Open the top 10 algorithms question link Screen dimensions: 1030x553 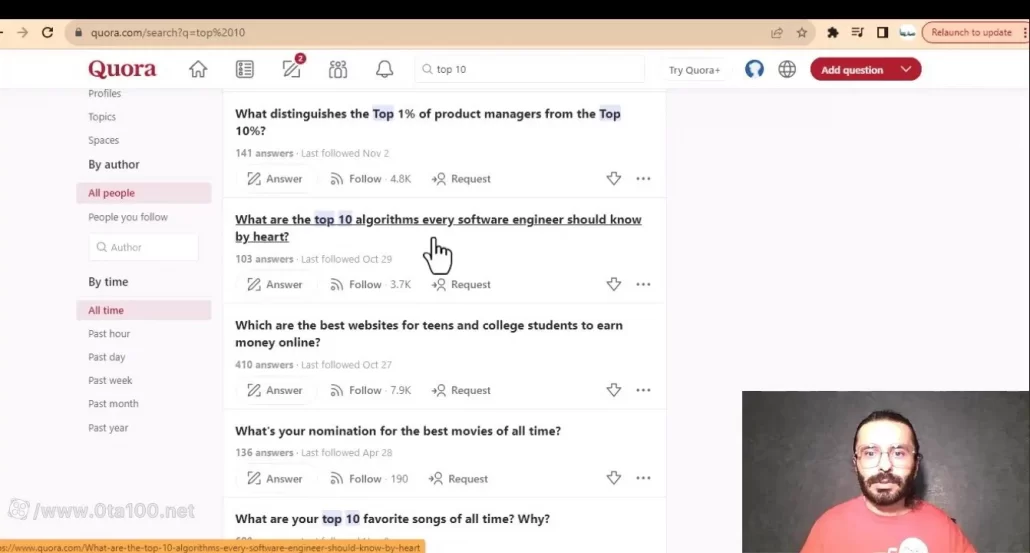(x=438, y=220)
